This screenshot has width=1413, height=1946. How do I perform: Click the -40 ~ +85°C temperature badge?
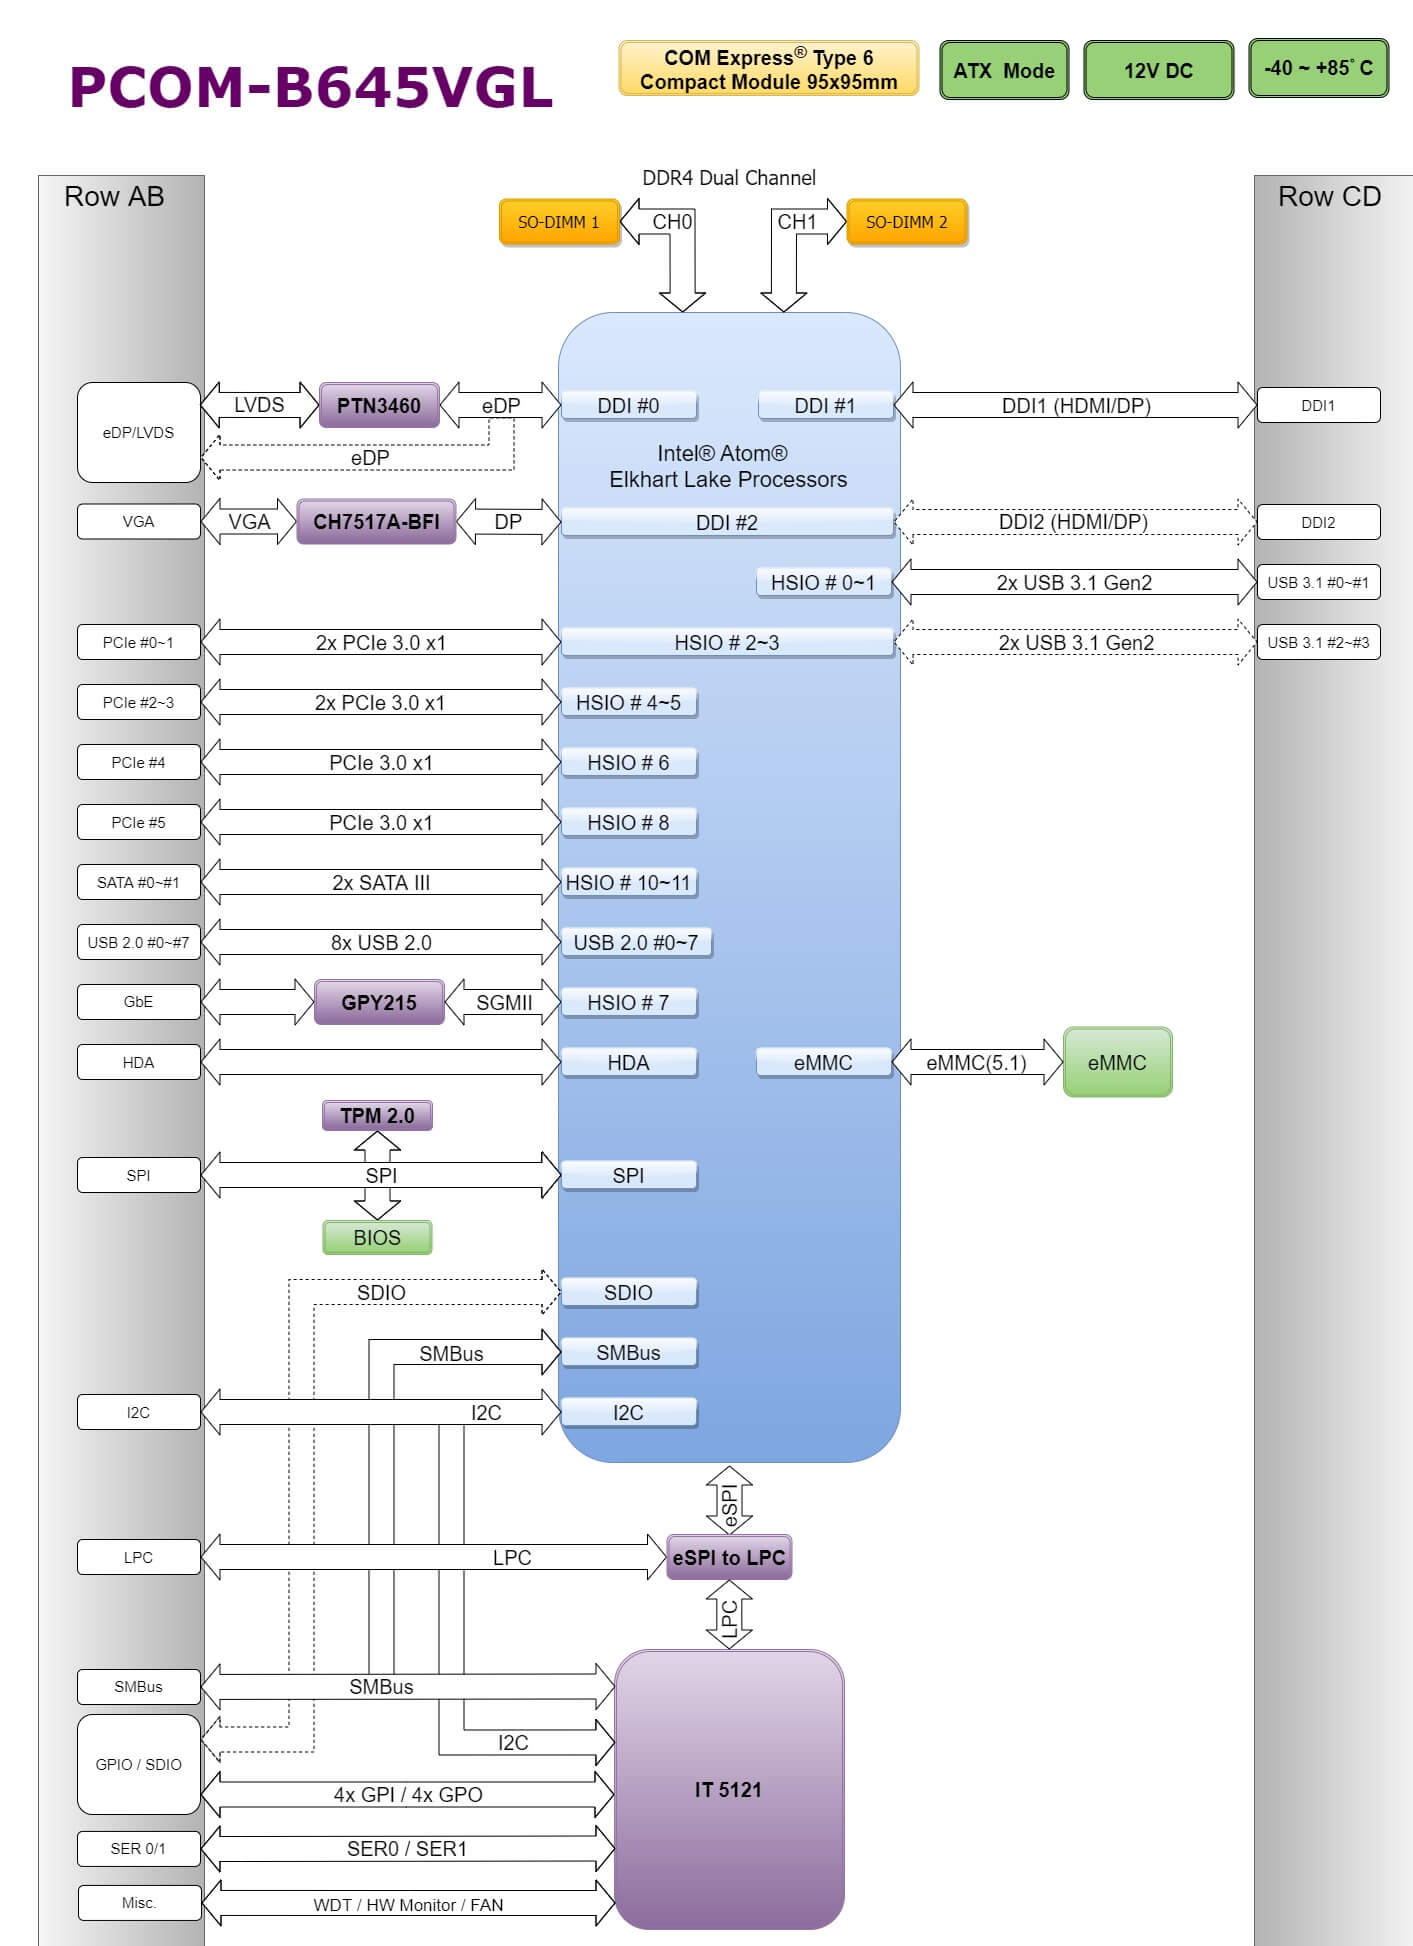(1318, 68)
